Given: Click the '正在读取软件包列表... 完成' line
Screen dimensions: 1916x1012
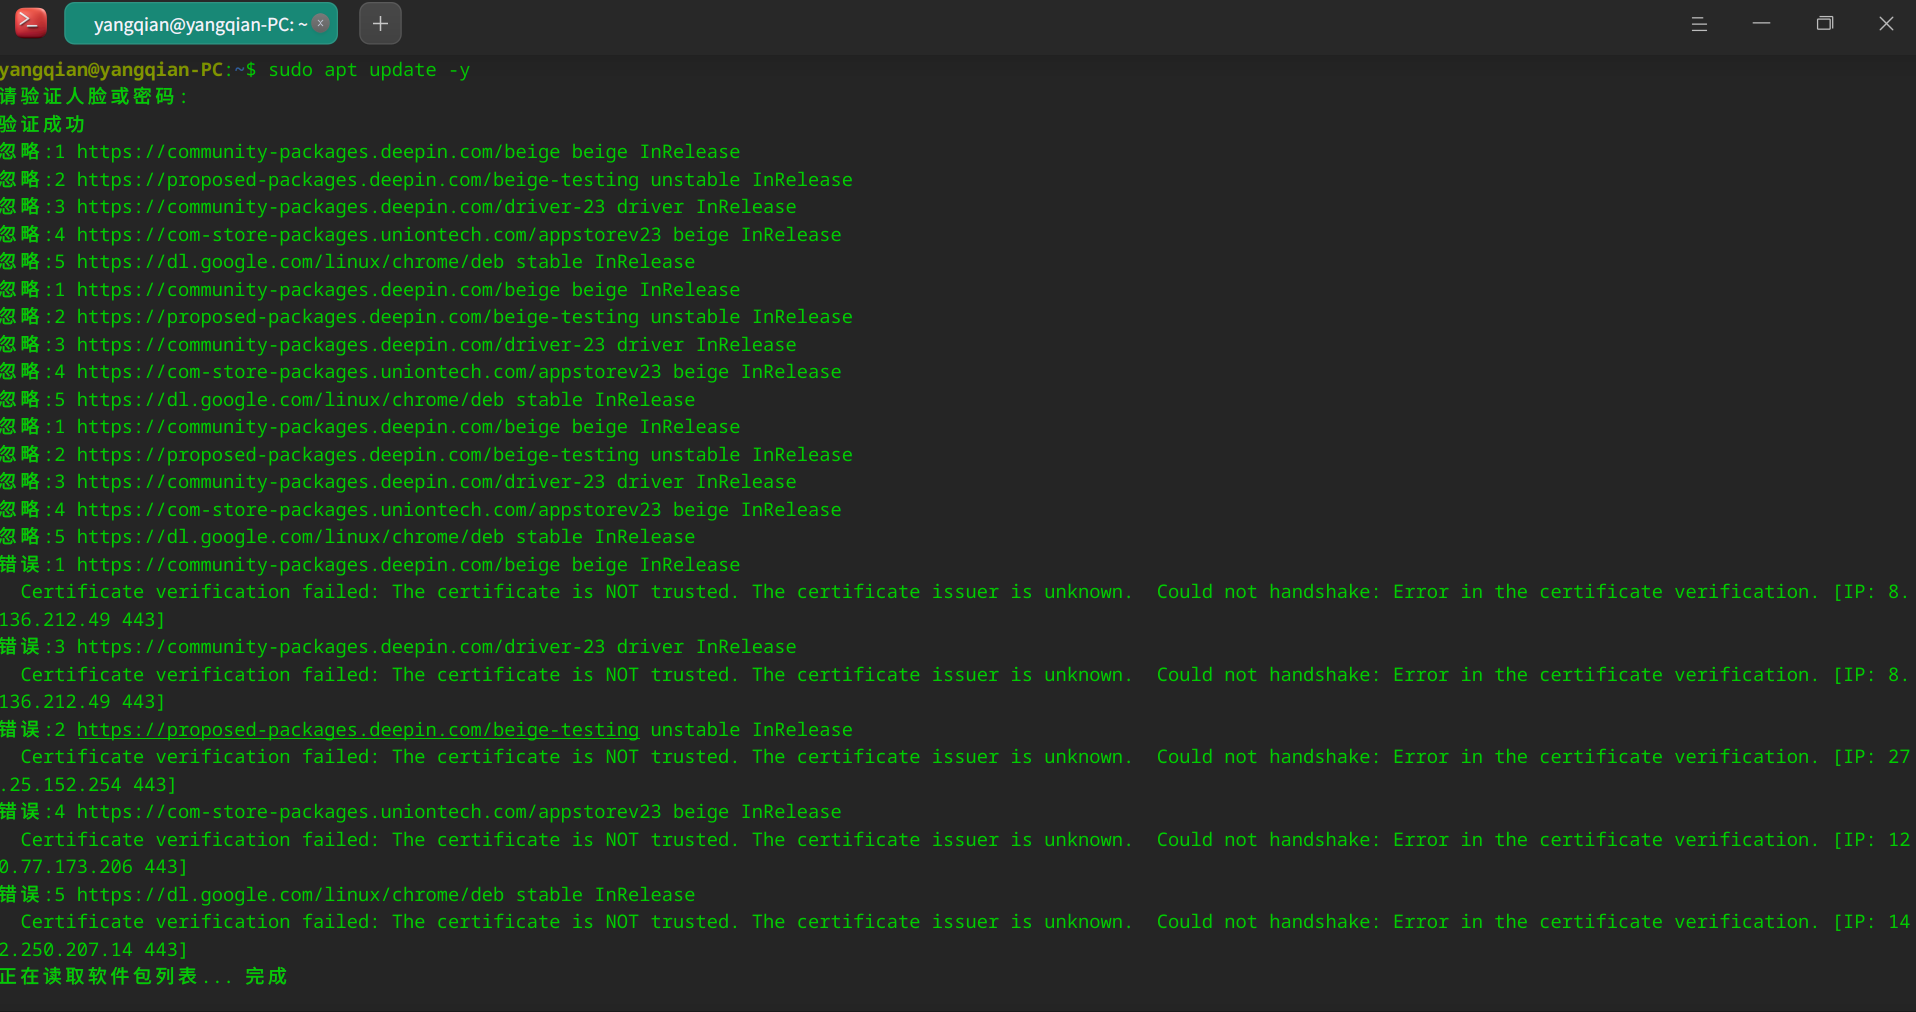Looking at the screenshot, I should 144,977.
